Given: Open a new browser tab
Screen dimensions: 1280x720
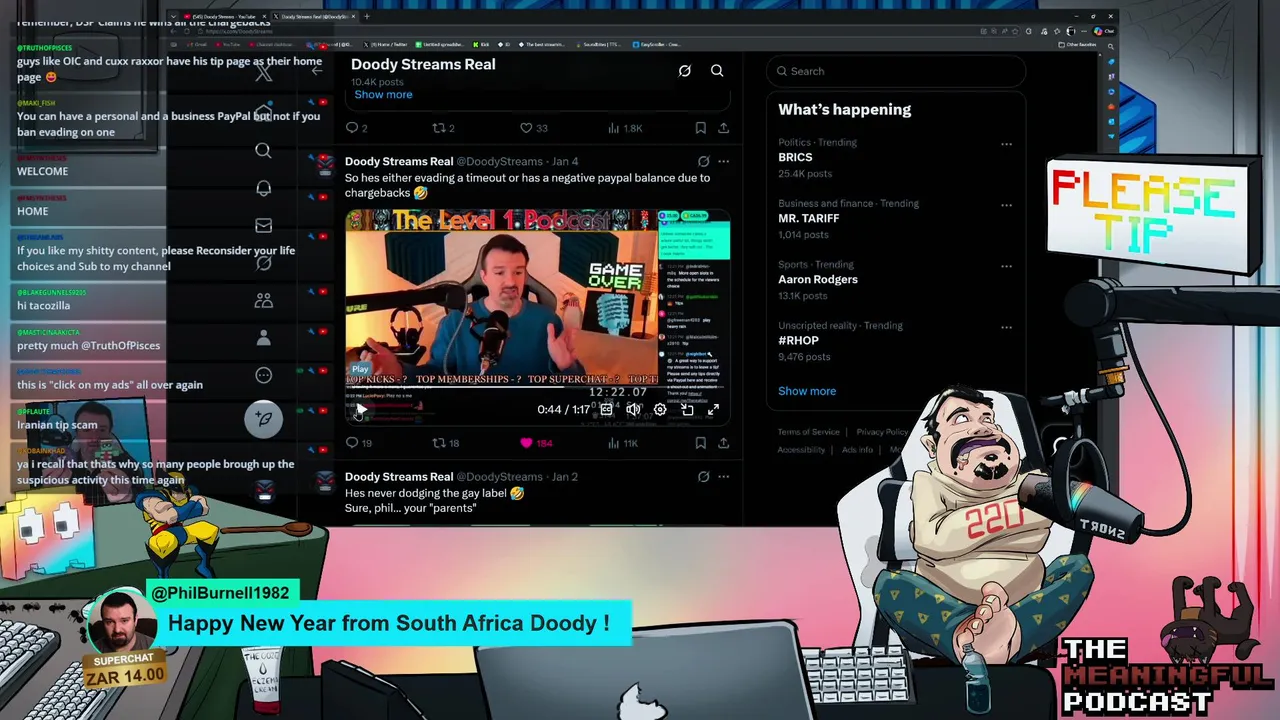Looking at the screenshot, I should [366, 16].
